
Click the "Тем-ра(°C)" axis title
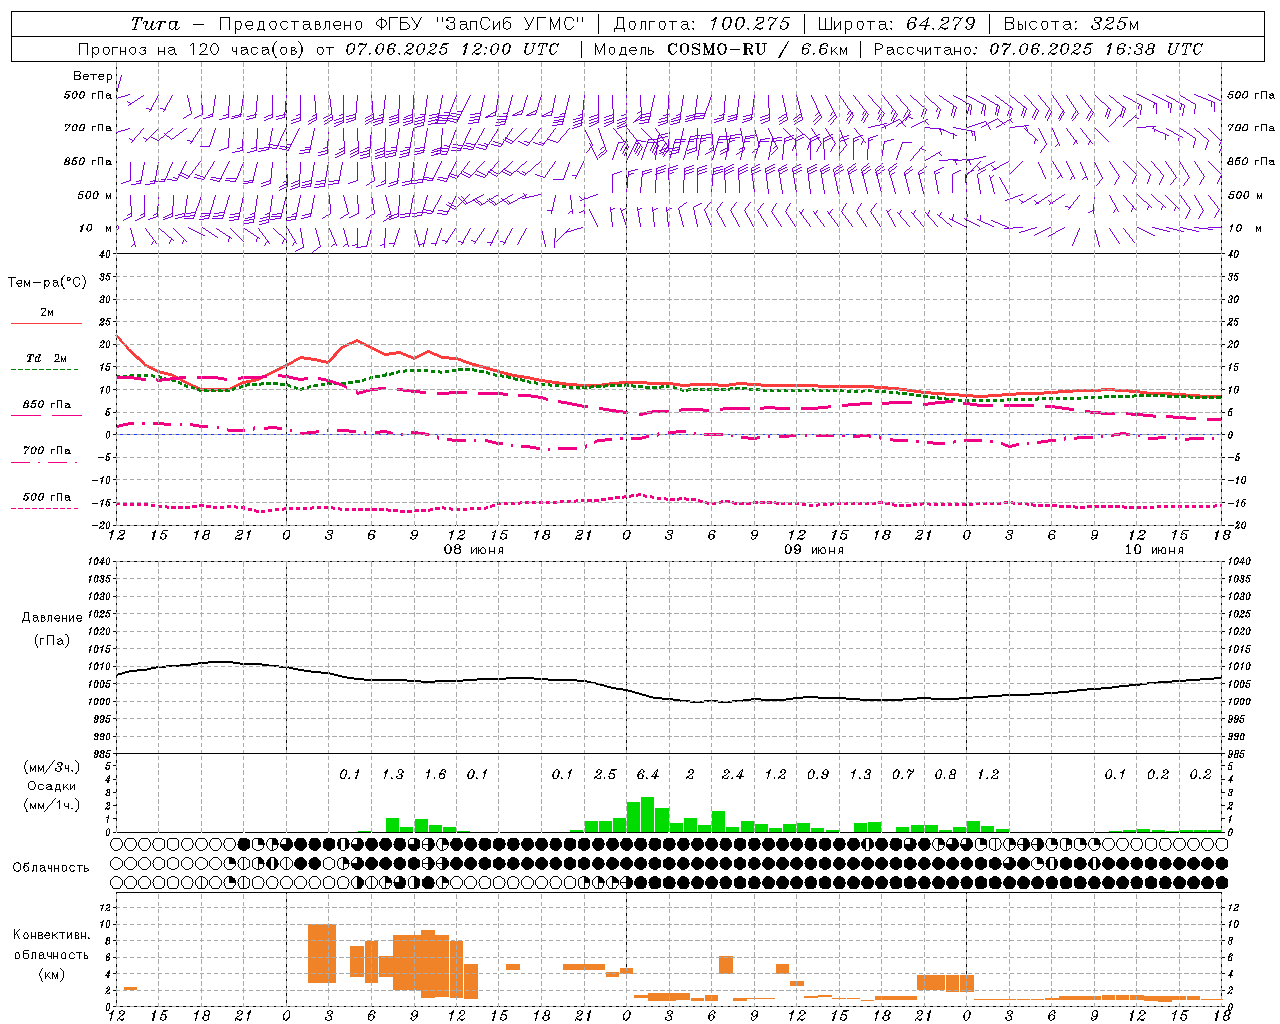pyautogui.click(x=47, y=283)
